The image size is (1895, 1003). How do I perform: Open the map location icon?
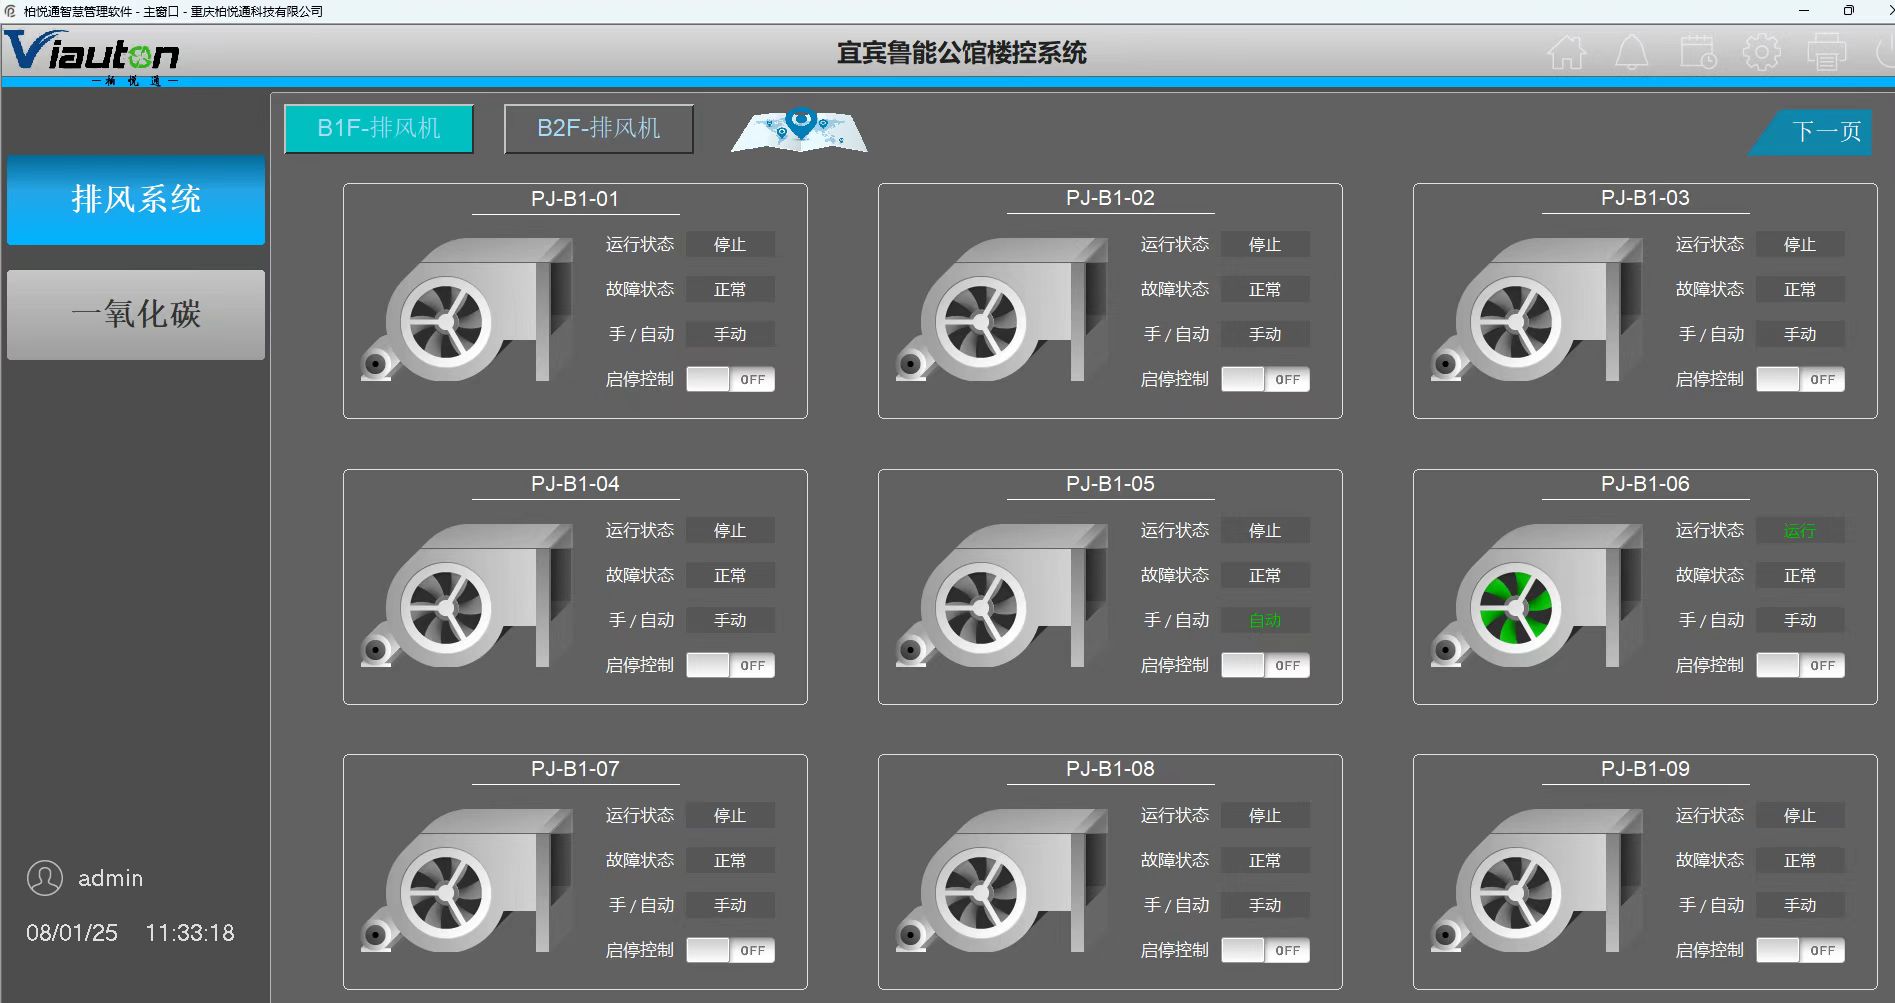click(799, 130)
